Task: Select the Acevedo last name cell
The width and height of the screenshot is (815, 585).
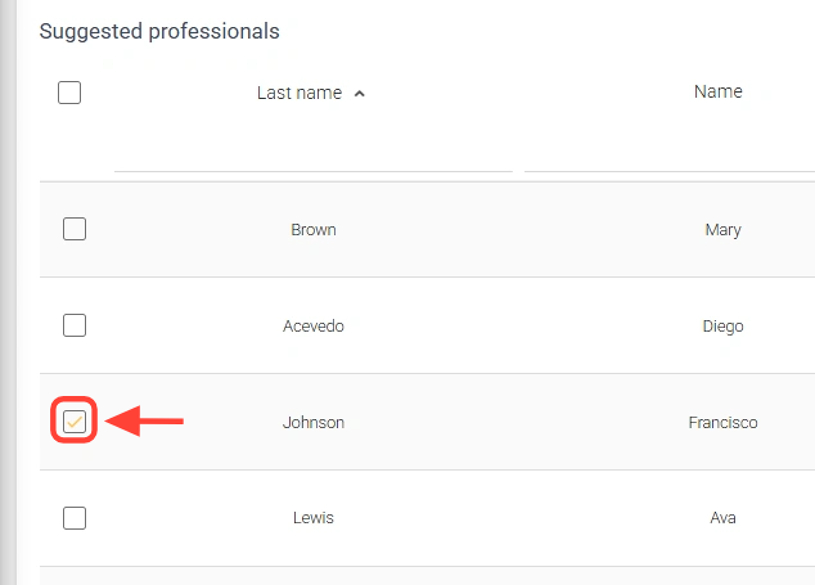Action: click(313, 326)
